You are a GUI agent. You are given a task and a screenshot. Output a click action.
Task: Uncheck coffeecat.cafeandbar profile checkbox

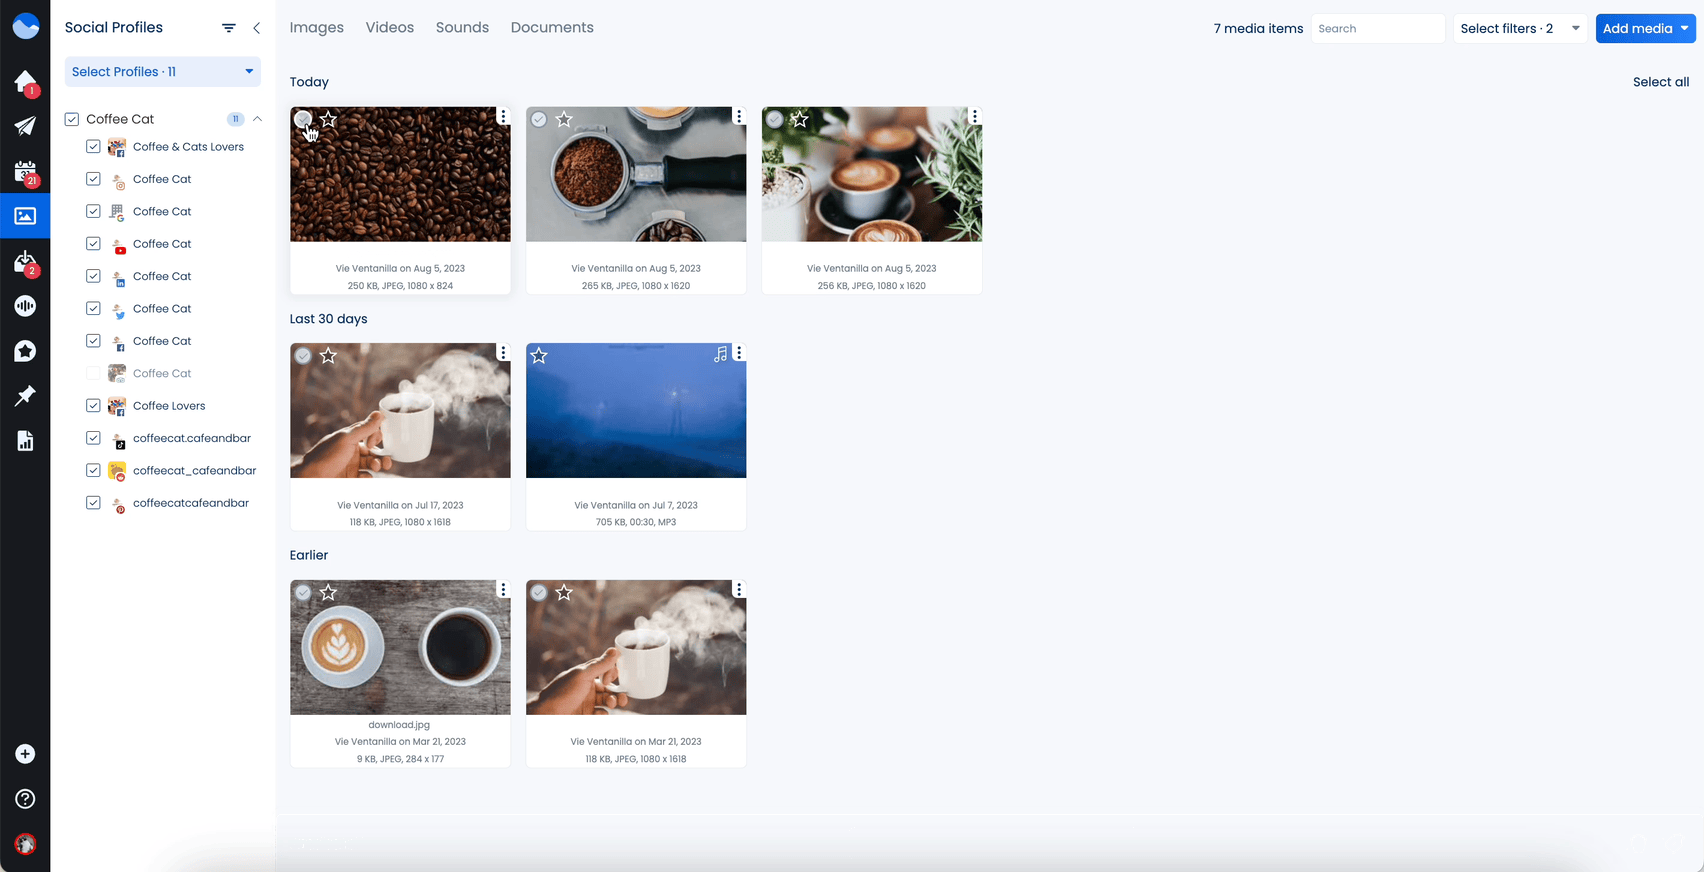point(93,438)
